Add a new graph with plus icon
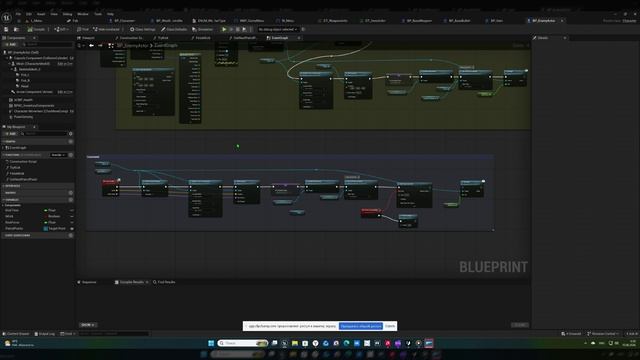This screenshot has width=640, height=360. coord(71,141)
